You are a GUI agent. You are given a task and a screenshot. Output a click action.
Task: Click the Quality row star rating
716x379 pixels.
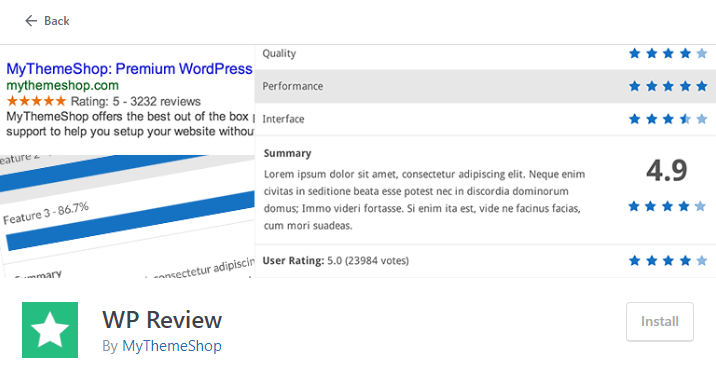pos(668,53)
